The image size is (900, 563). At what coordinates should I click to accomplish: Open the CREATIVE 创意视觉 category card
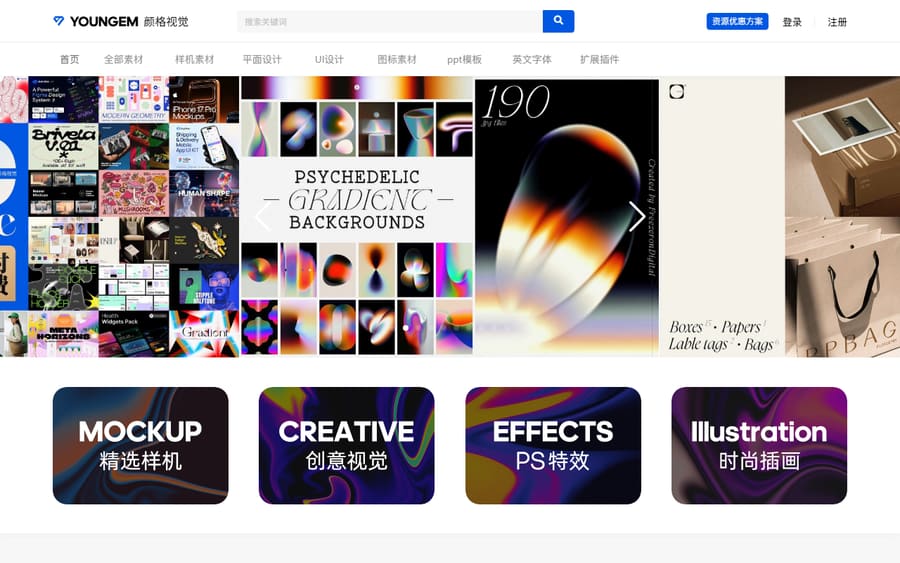point(347,445)
